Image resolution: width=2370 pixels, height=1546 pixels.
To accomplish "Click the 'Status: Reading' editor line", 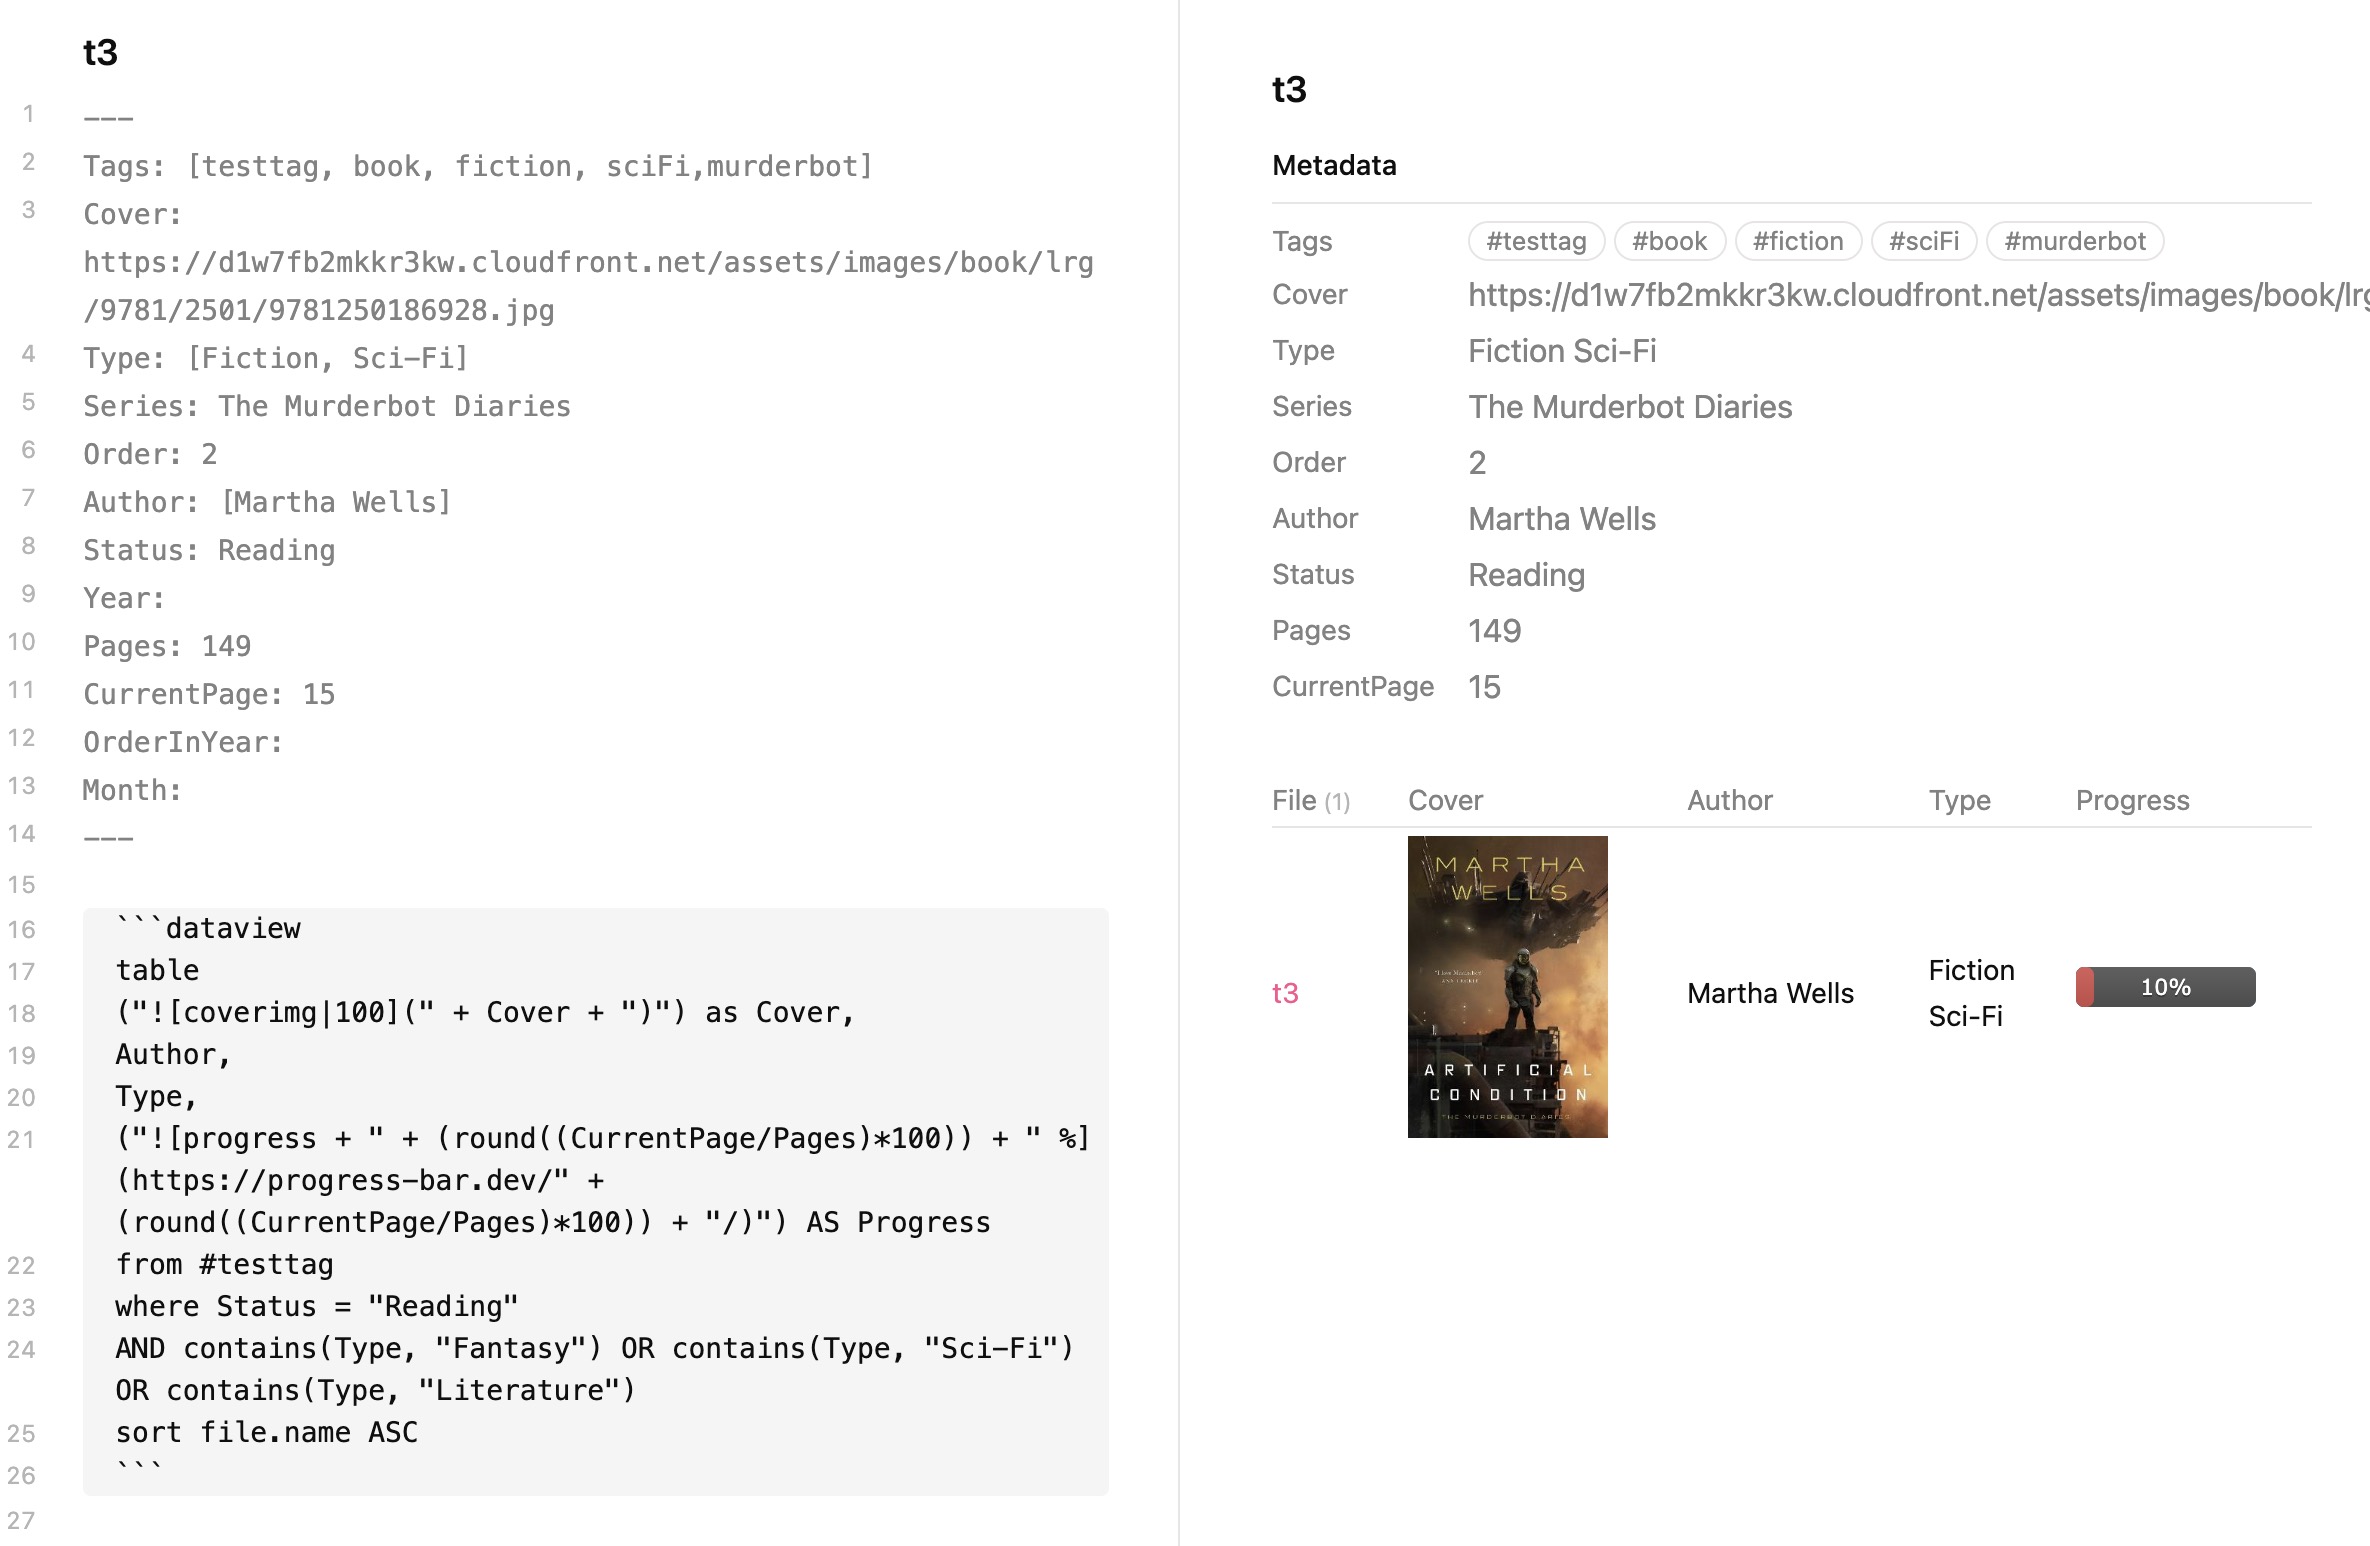I will coord(209,550).
